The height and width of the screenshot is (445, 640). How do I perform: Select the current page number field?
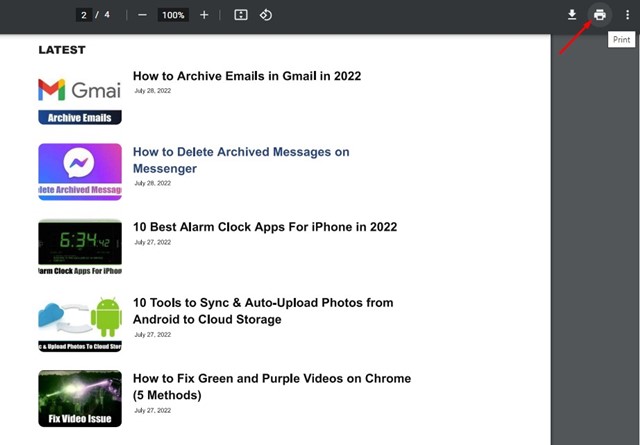[86, 15]
